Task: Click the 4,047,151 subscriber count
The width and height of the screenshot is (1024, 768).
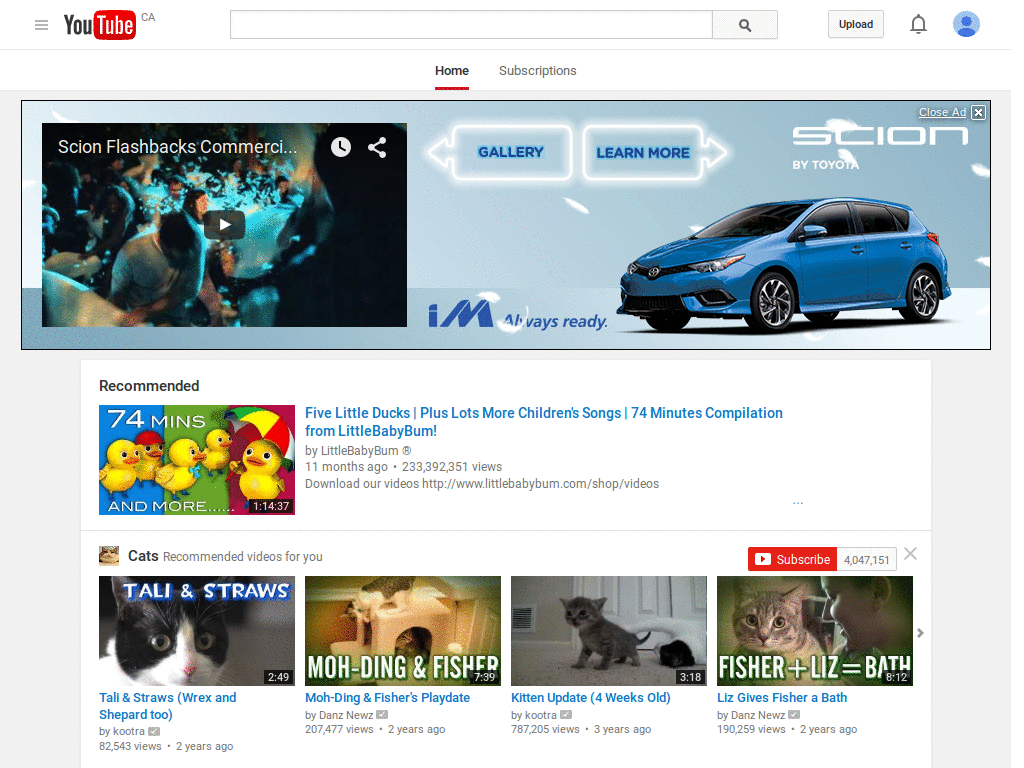Action: (x=867, y=560)
